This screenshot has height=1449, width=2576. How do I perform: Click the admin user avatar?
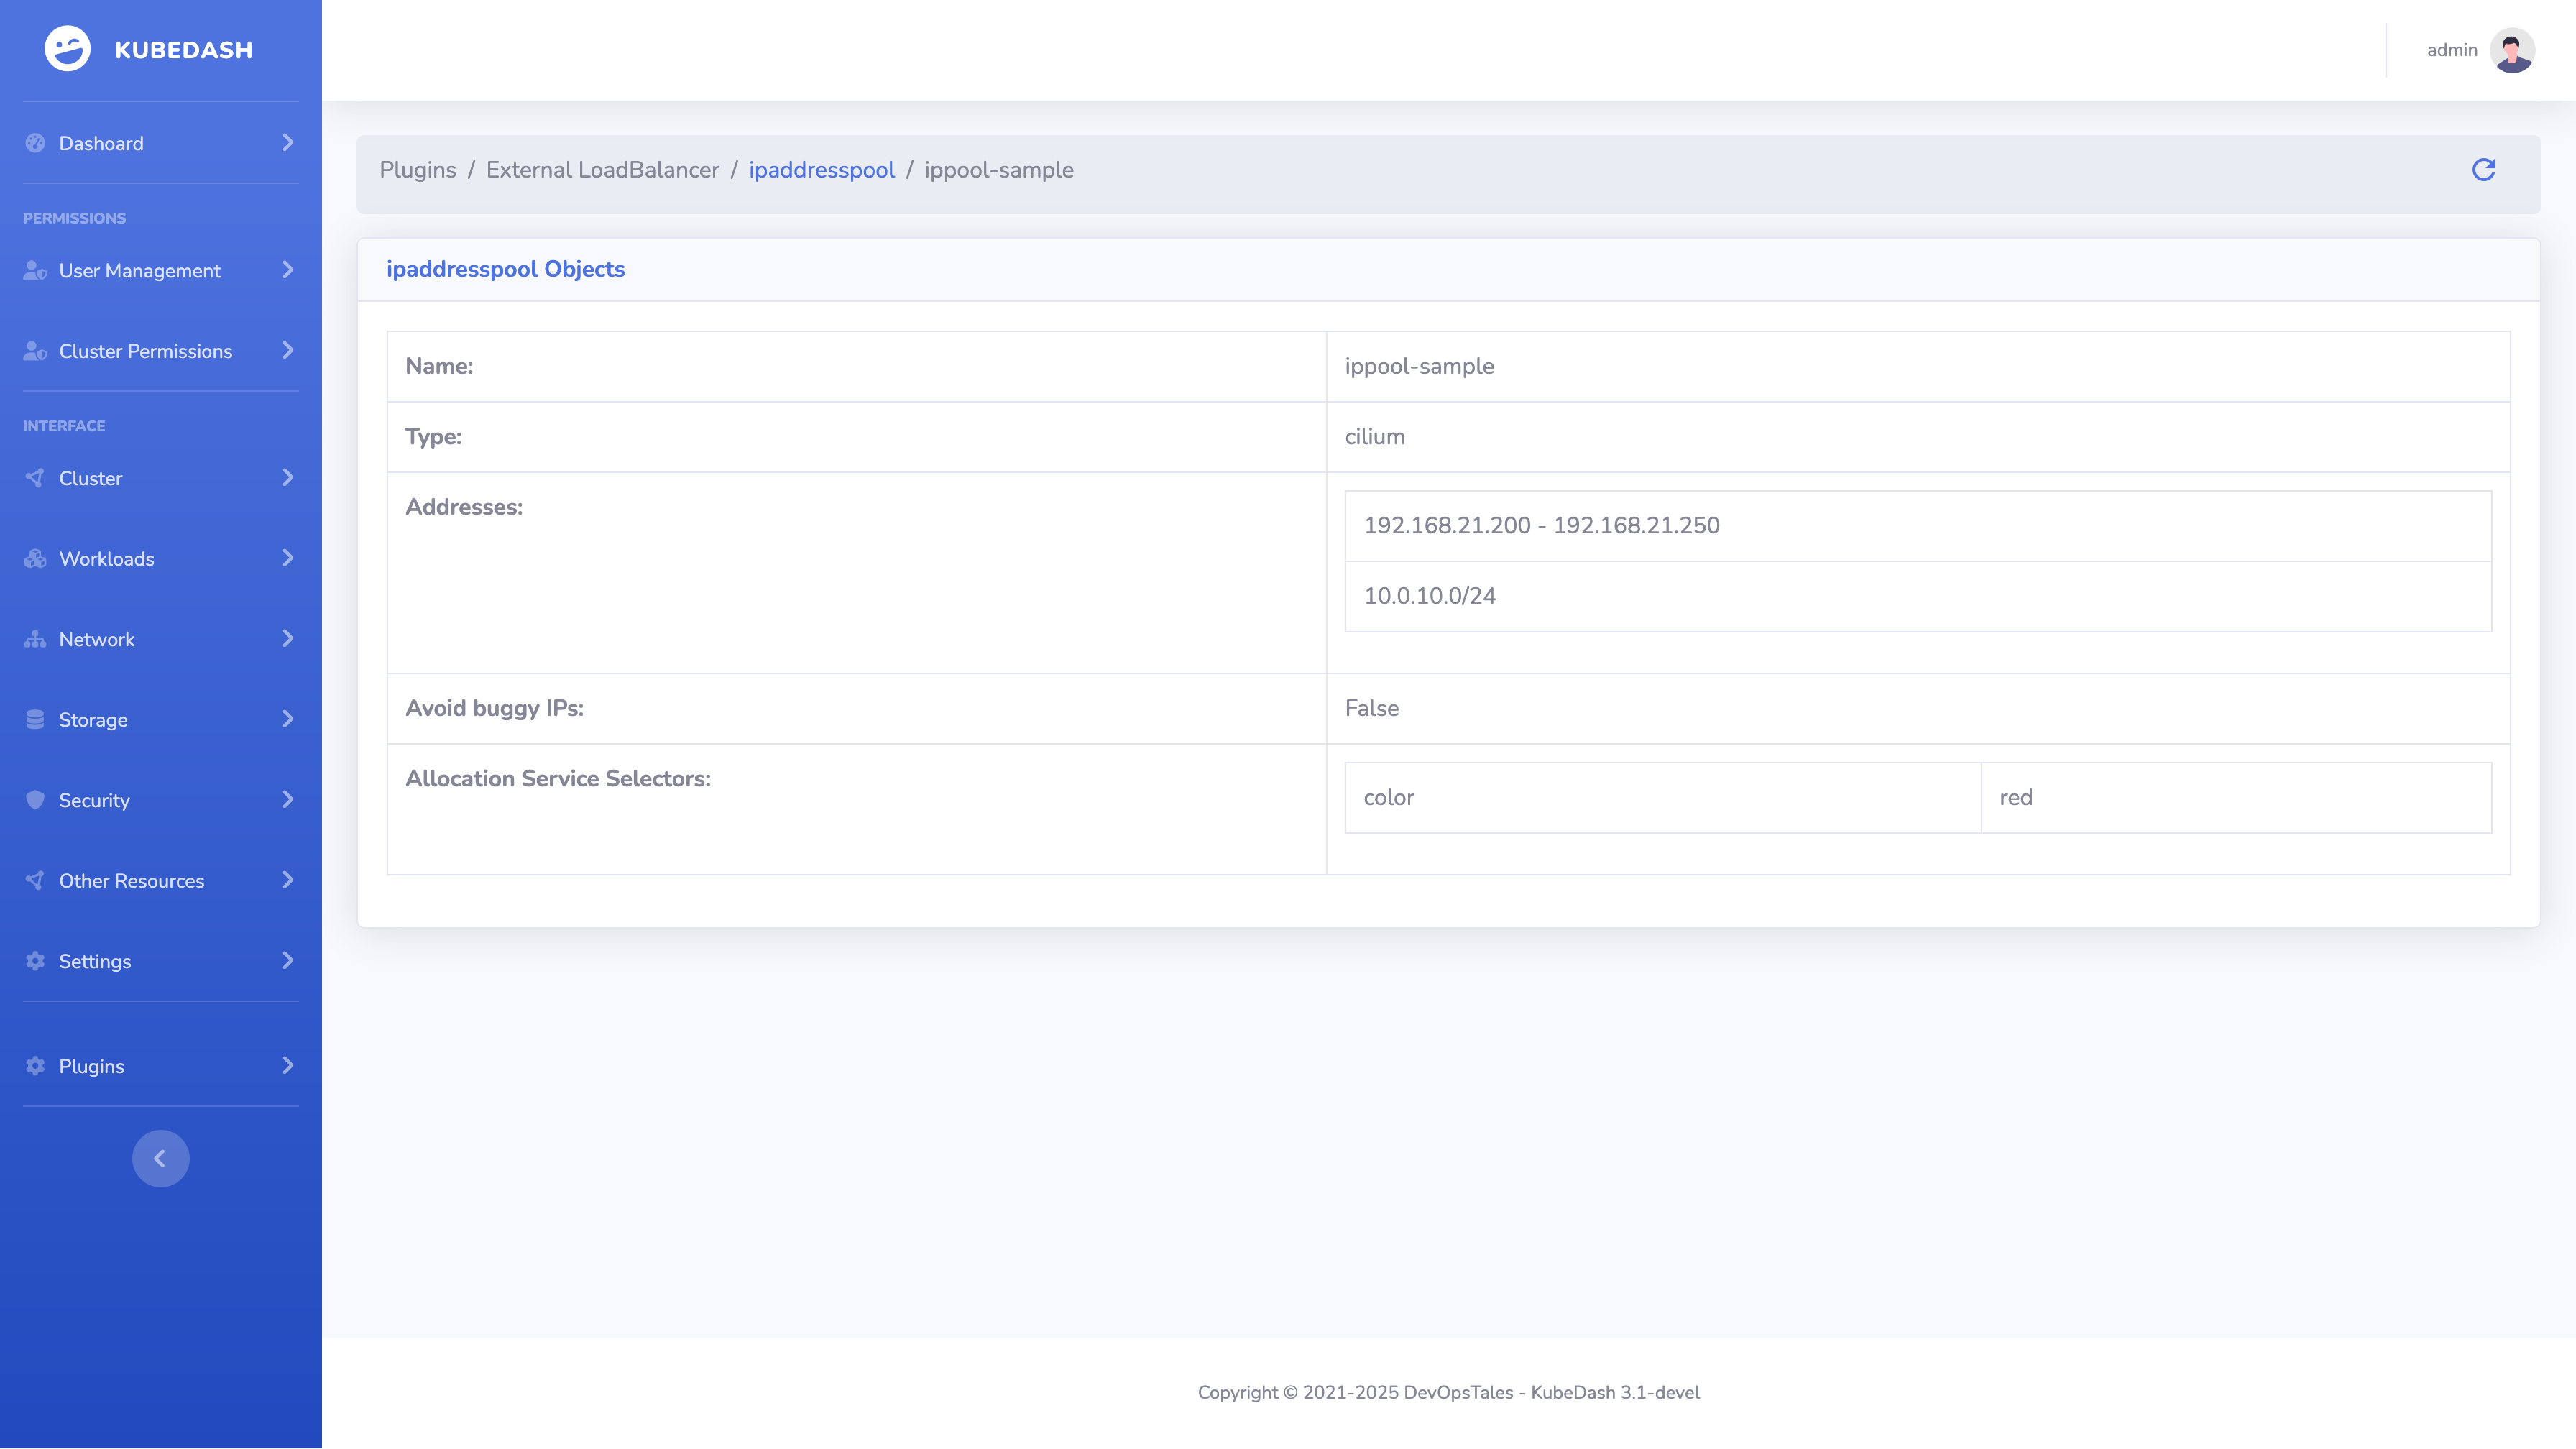[x=2512, y=50]
